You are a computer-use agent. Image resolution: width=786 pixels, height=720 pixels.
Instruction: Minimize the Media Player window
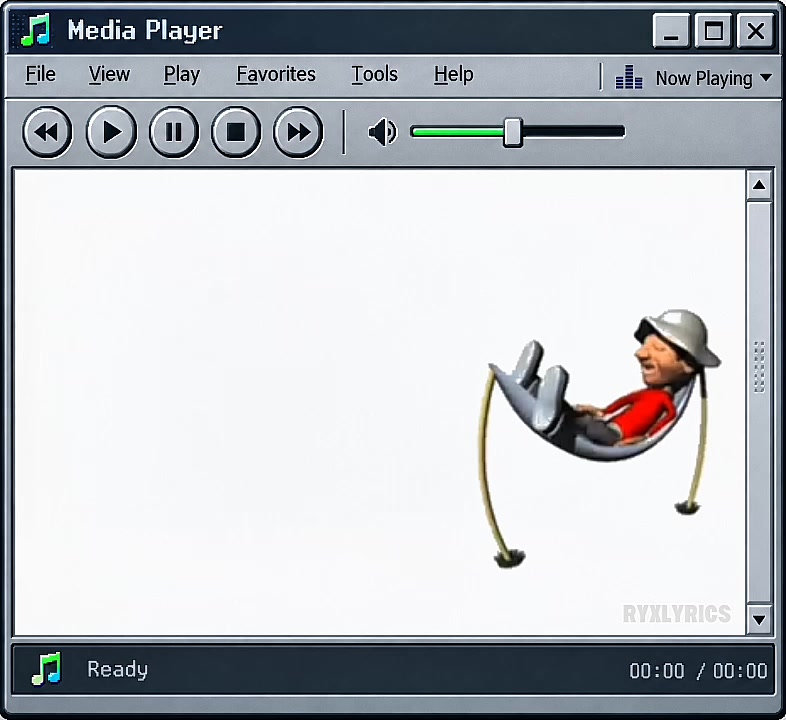coord(671,31)
